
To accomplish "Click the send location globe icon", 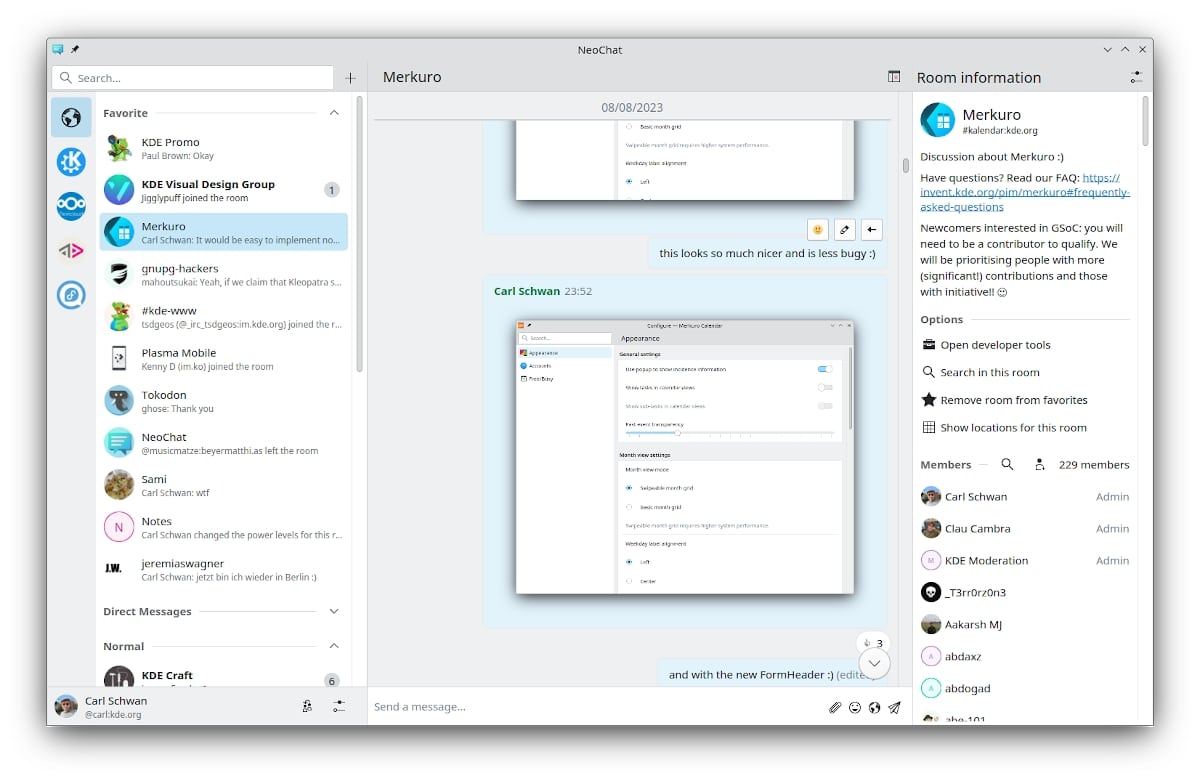I will click(875, 707).
